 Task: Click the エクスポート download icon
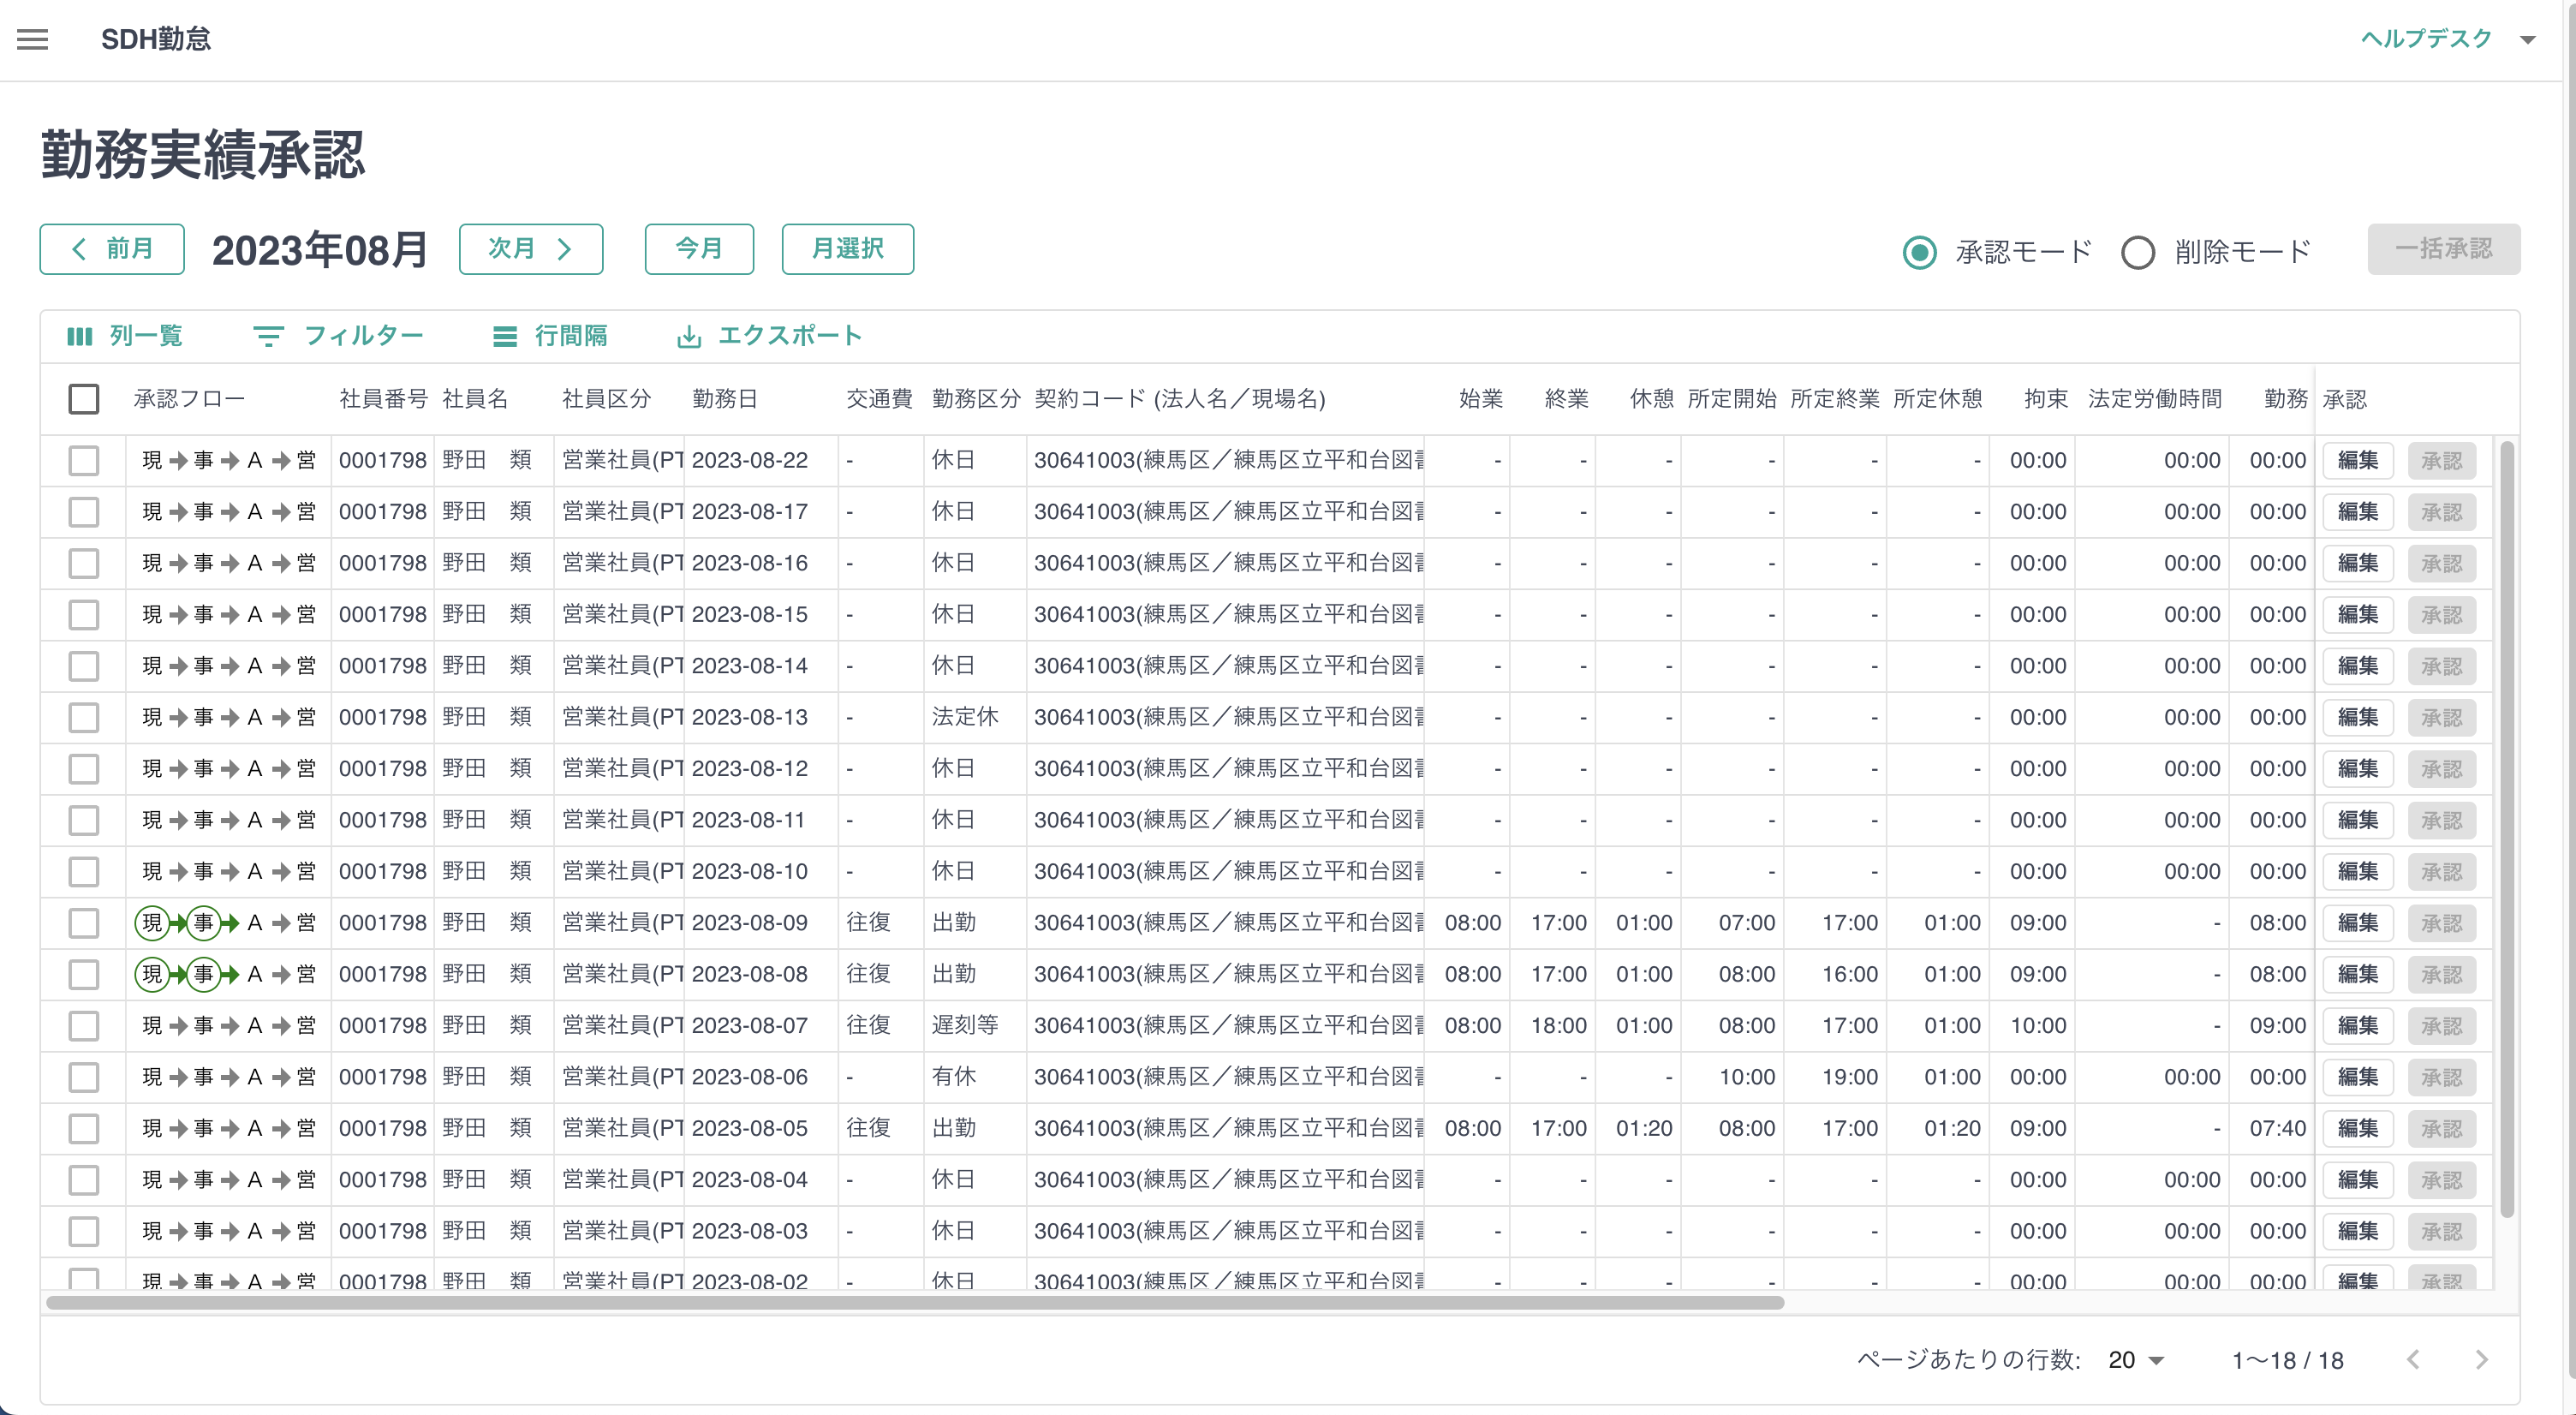689,336
